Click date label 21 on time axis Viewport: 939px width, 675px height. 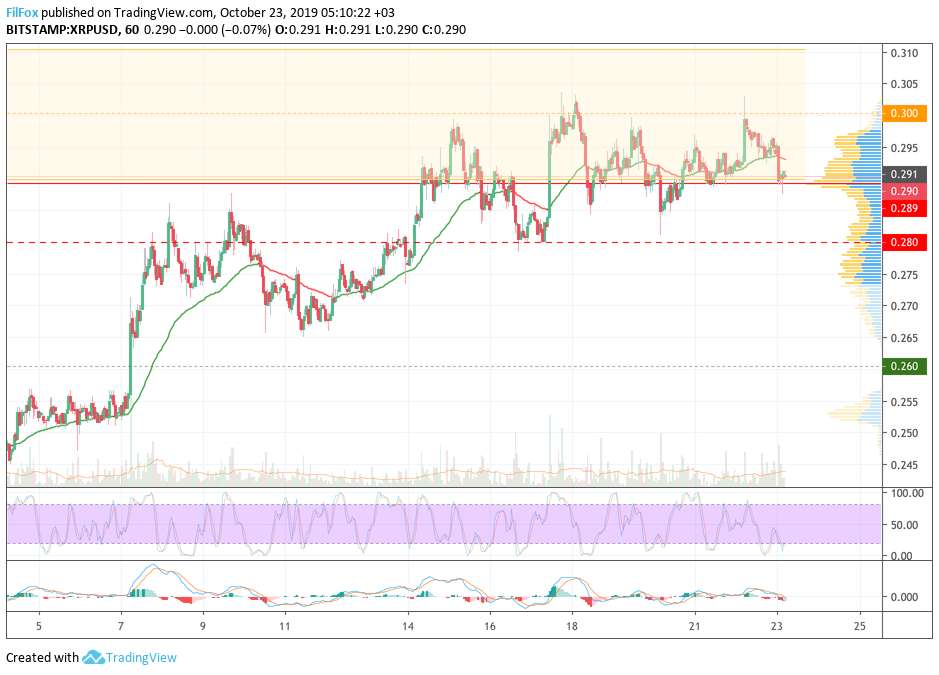695,626
